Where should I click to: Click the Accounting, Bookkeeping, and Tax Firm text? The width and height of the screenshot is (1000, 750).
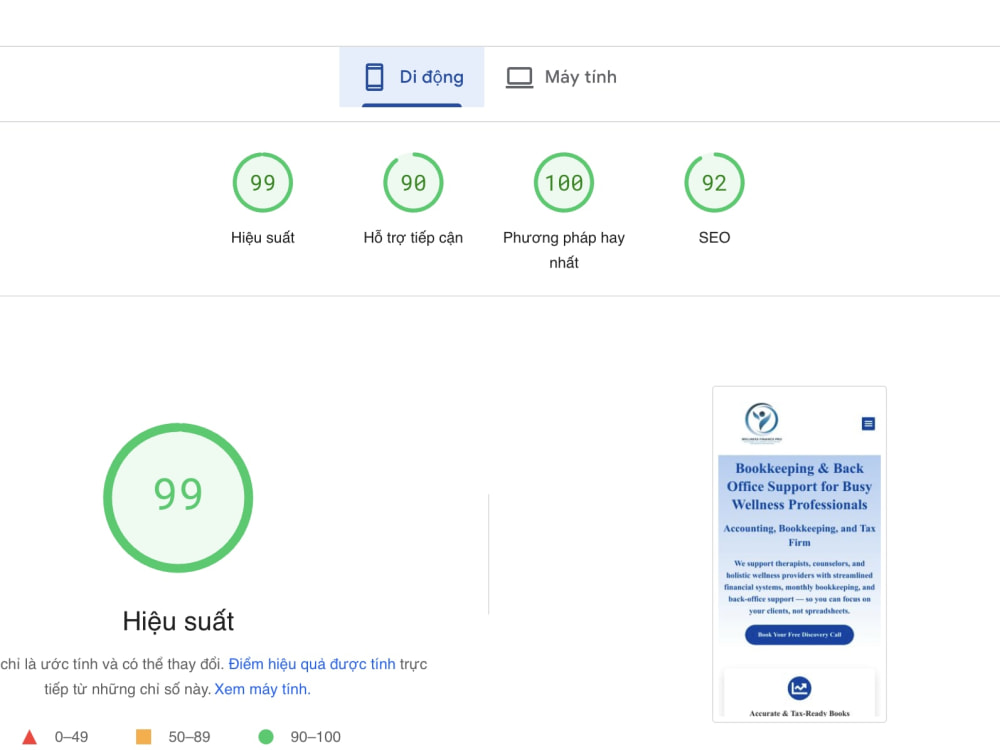coord(799,535)
